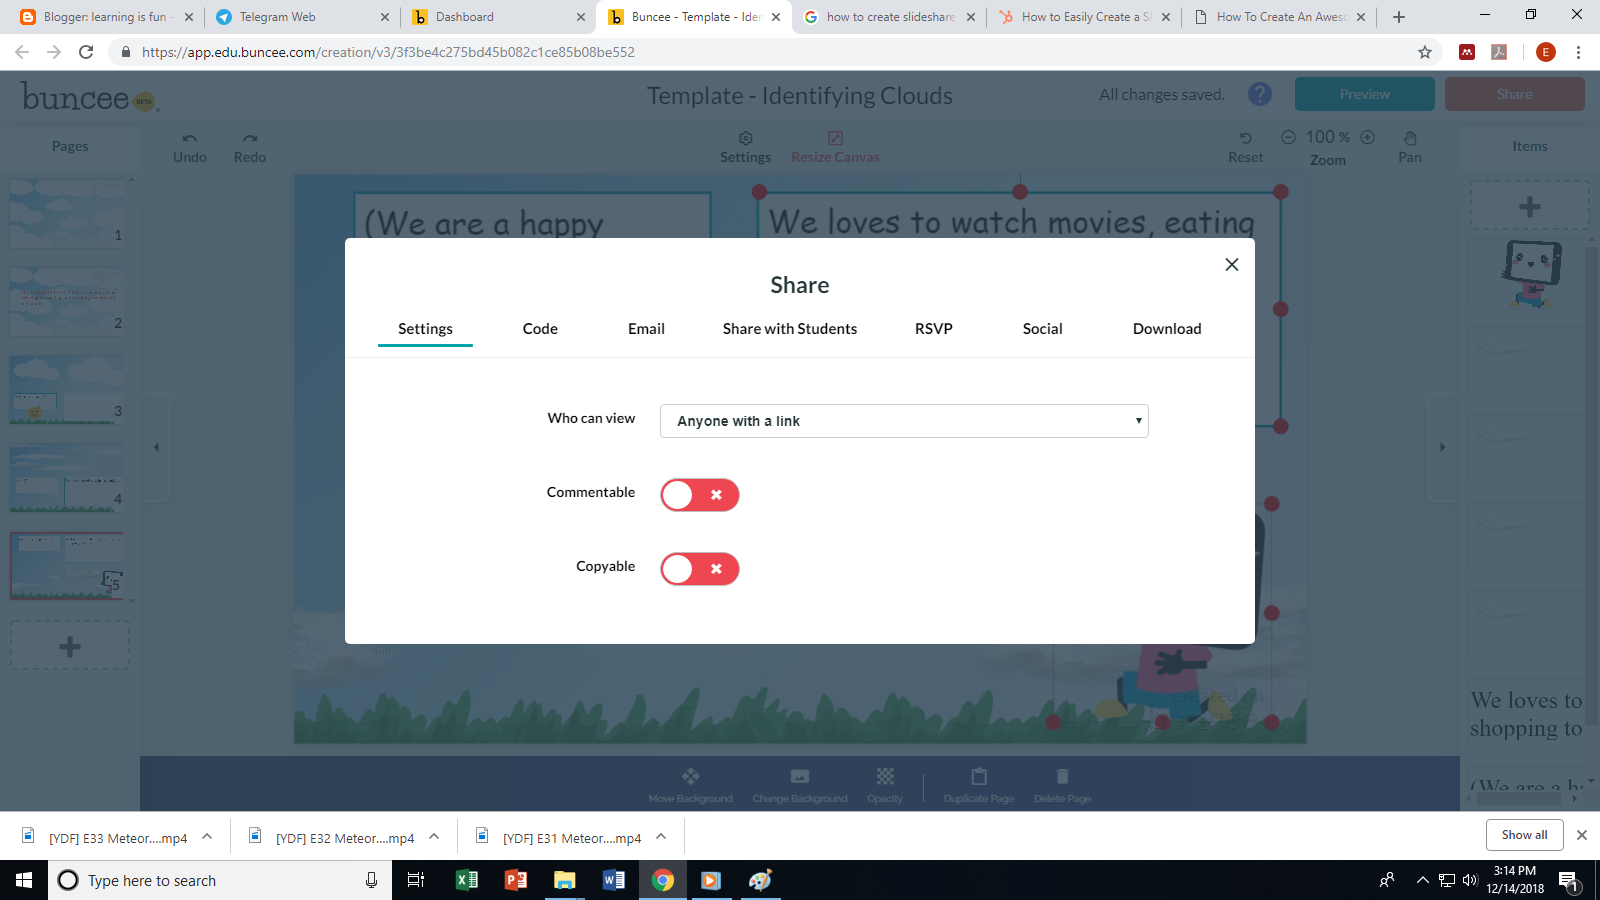The height and width of the screenshot is (900, 1600).
Task: Open Buncee help with the question mark icon
Action: [x=1259, y=94]
